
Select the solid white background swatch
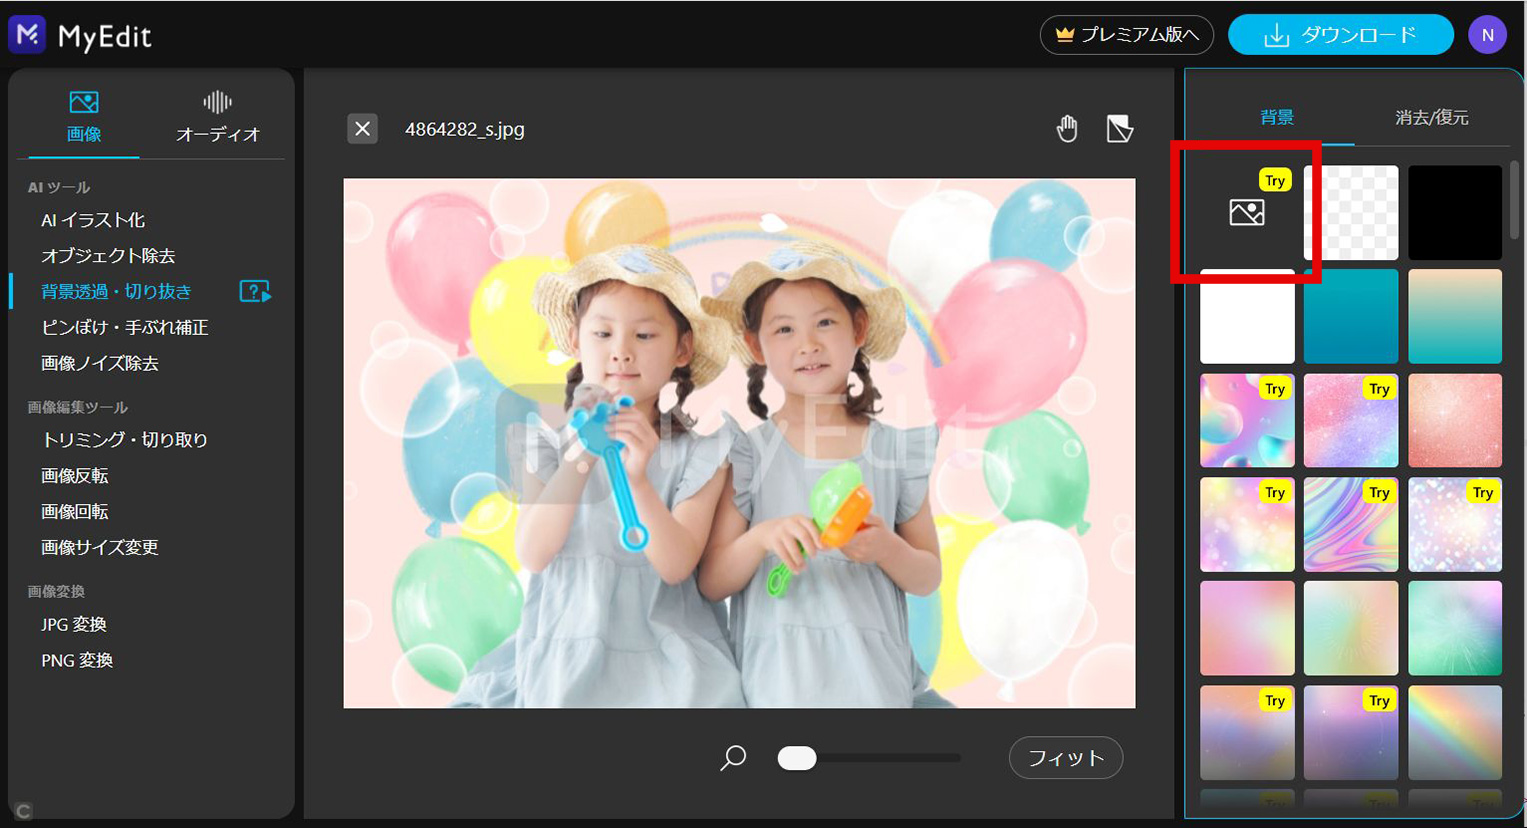[x=1247, y=316]
